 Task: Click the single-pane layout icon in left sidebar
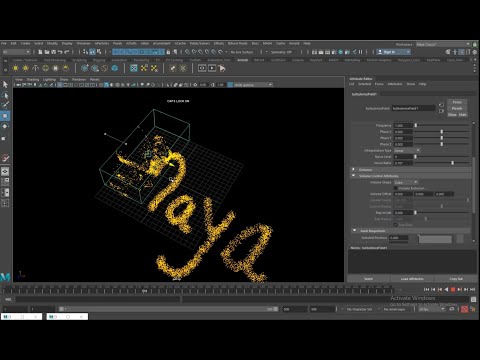[x=5, y=171]
